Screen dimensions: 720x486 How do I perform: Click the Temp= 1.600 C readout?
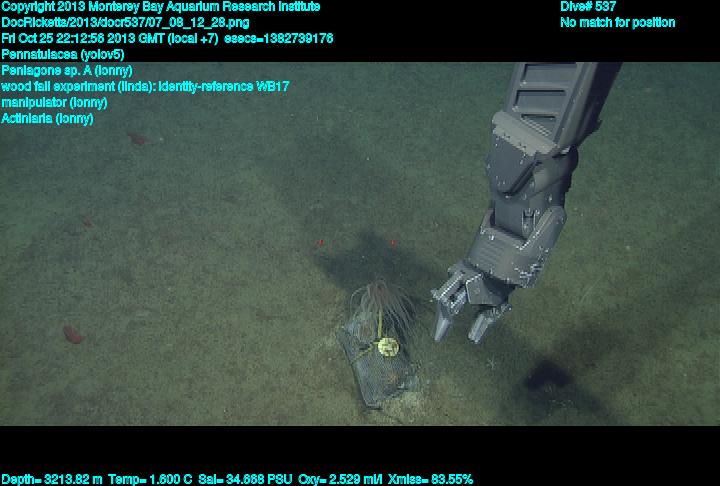(x=150, y=479)
